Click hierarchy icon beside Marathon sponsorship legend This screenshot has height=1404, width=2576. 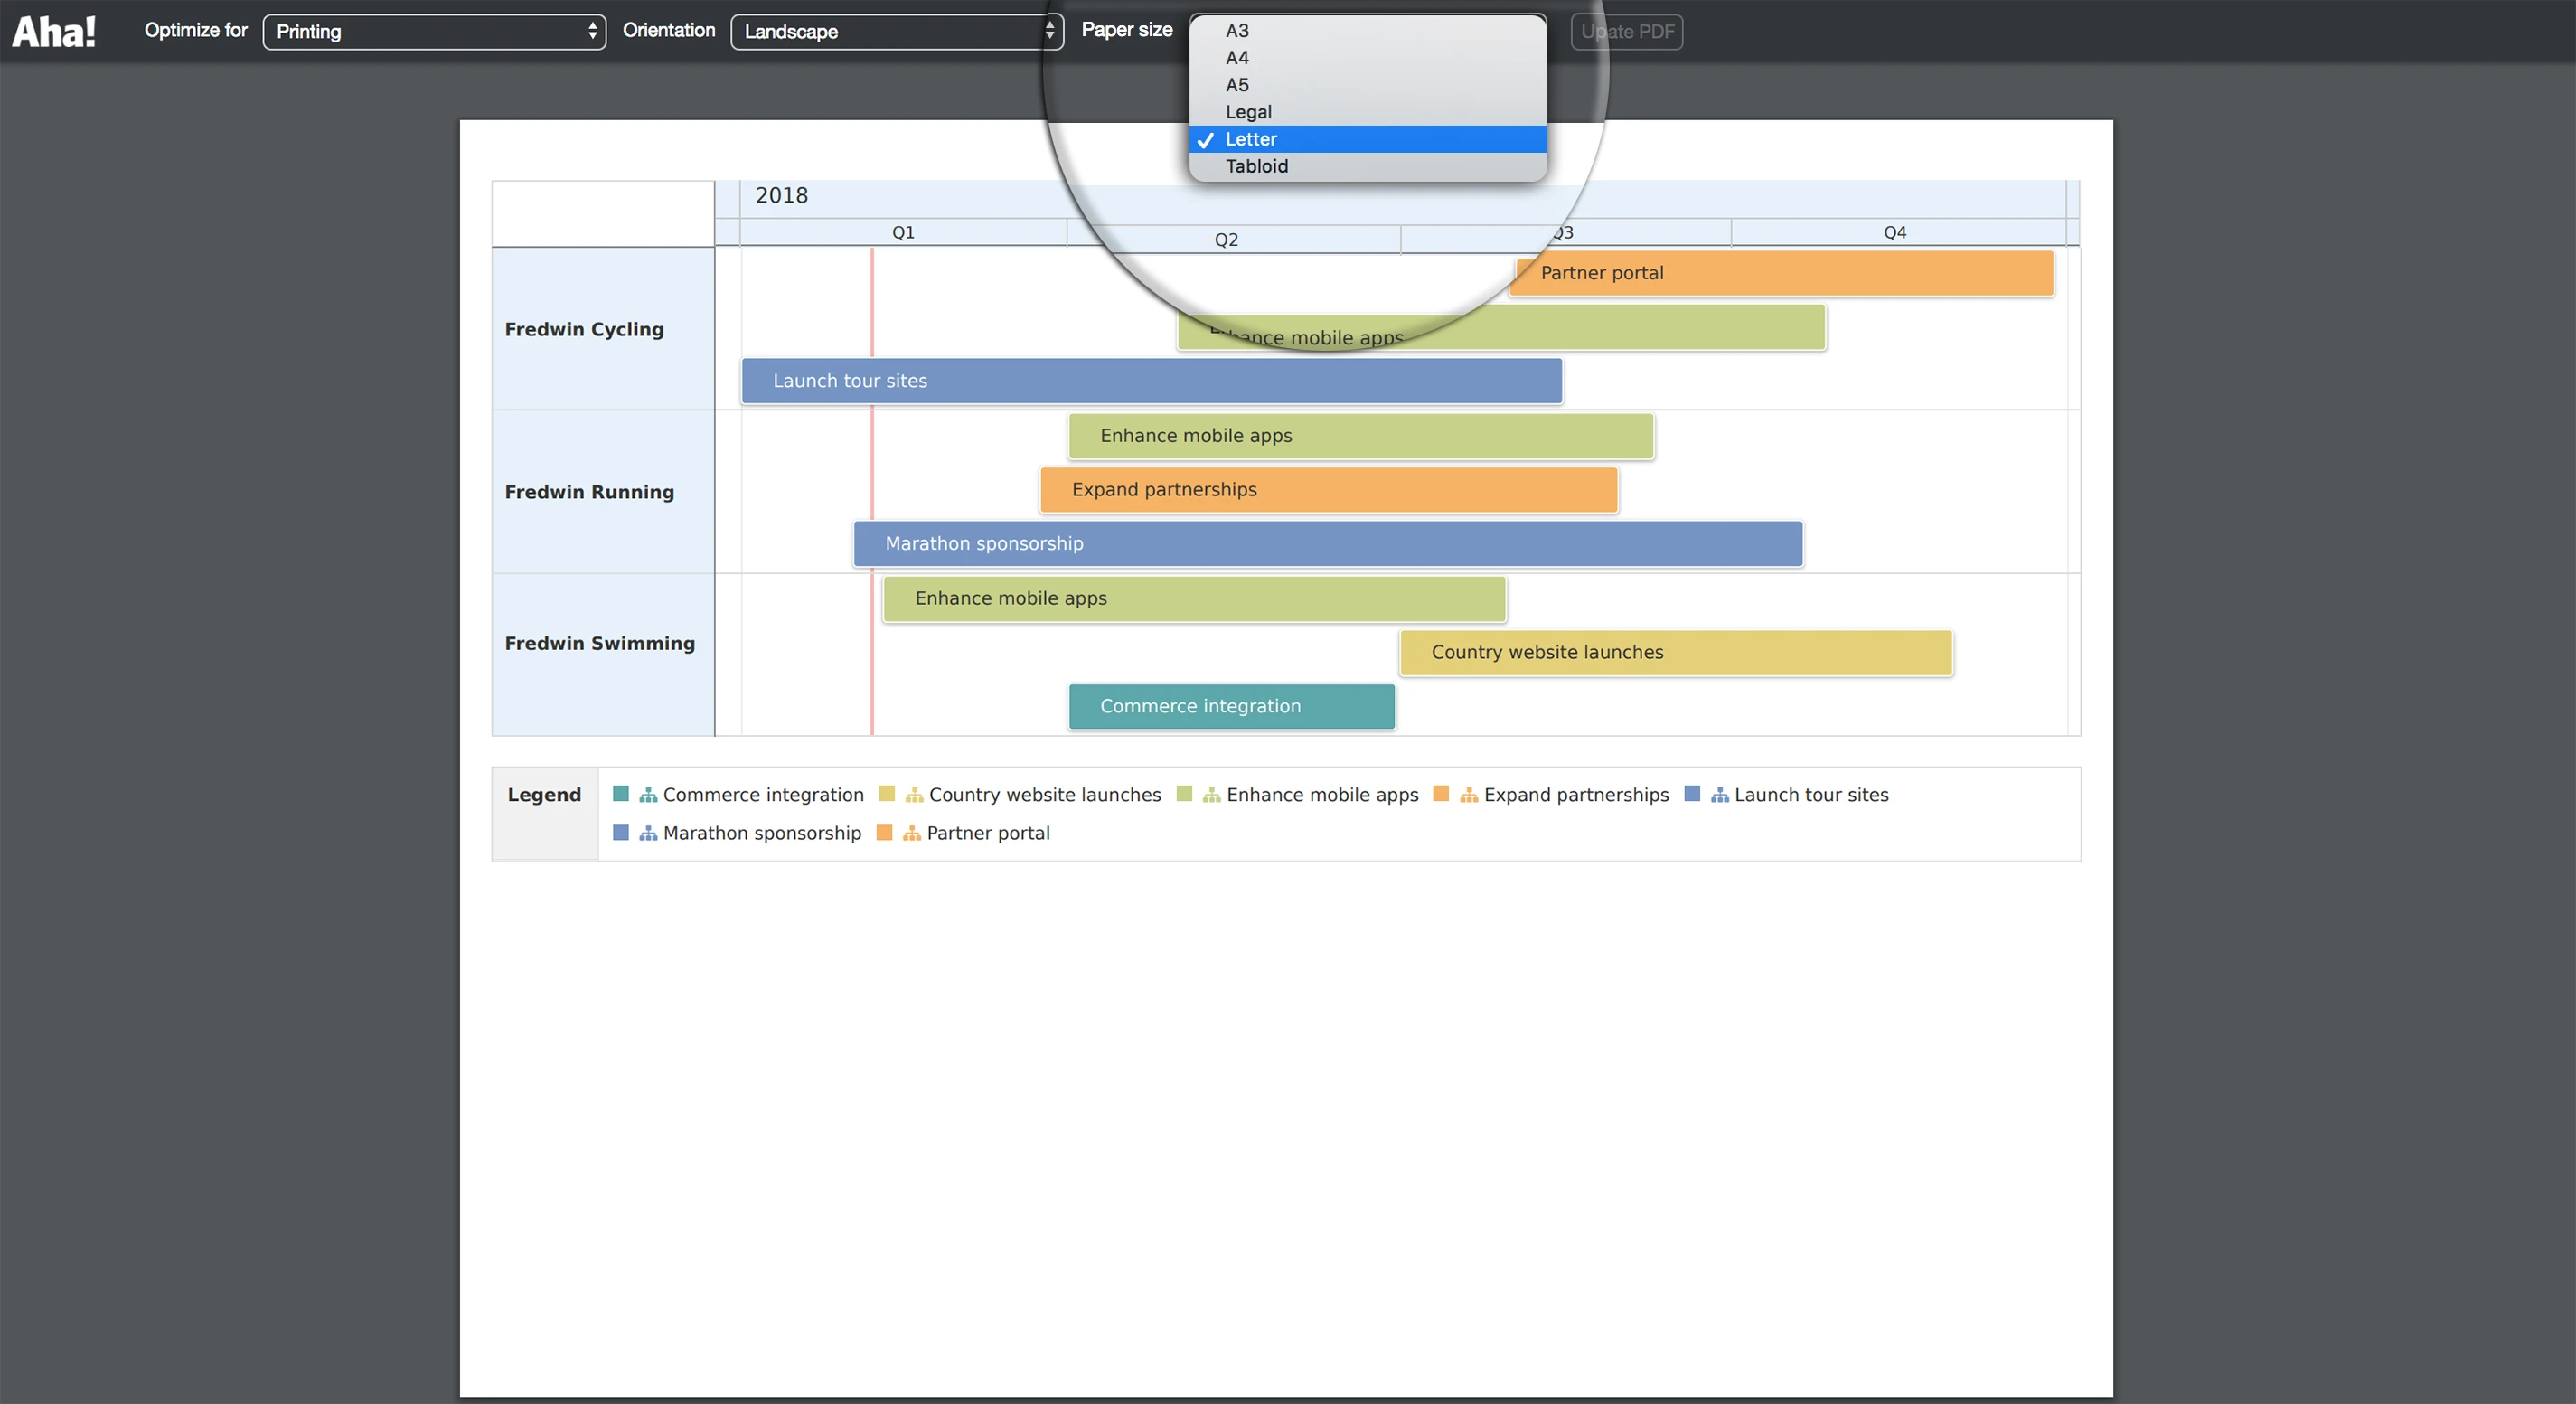tap(648, 833)
